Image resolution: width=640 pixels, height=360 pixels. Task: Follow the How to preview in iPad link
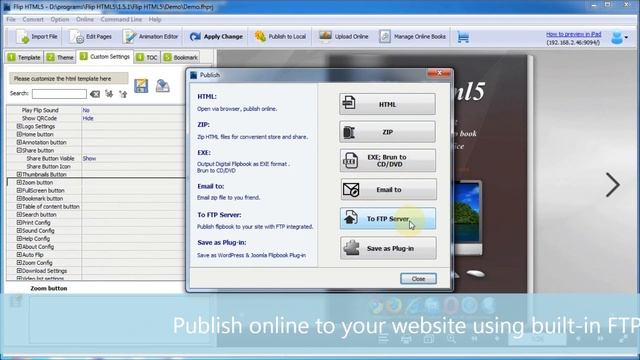(x=573, y=34)
